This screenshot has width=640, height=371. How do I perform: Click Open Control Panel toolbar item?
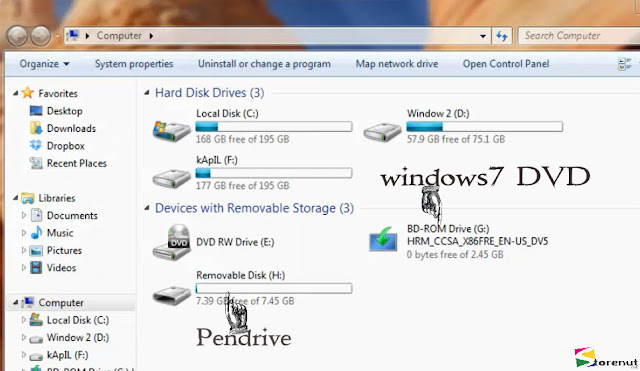(x=506, y=64)
